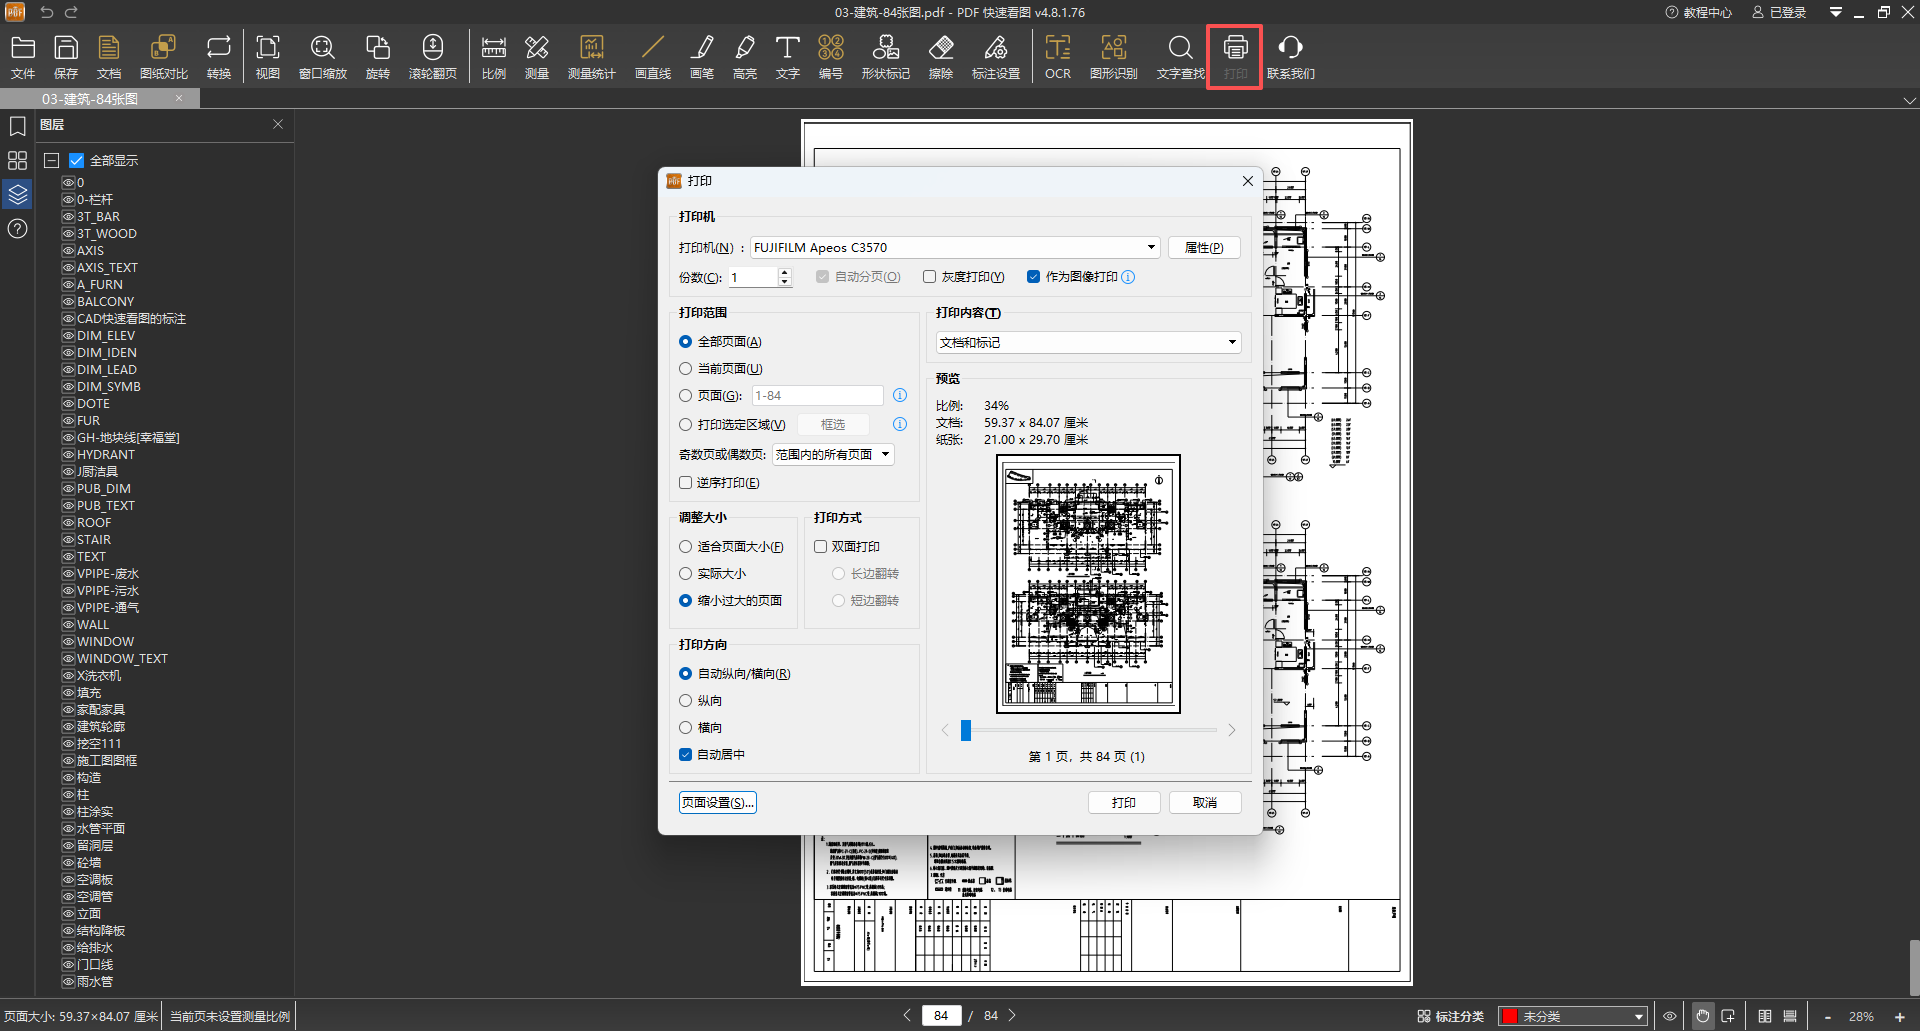Viewport: 1920px width, 1031px height.
Task: Click the 页面设置 page setup button
Action: tap(717, 803)
